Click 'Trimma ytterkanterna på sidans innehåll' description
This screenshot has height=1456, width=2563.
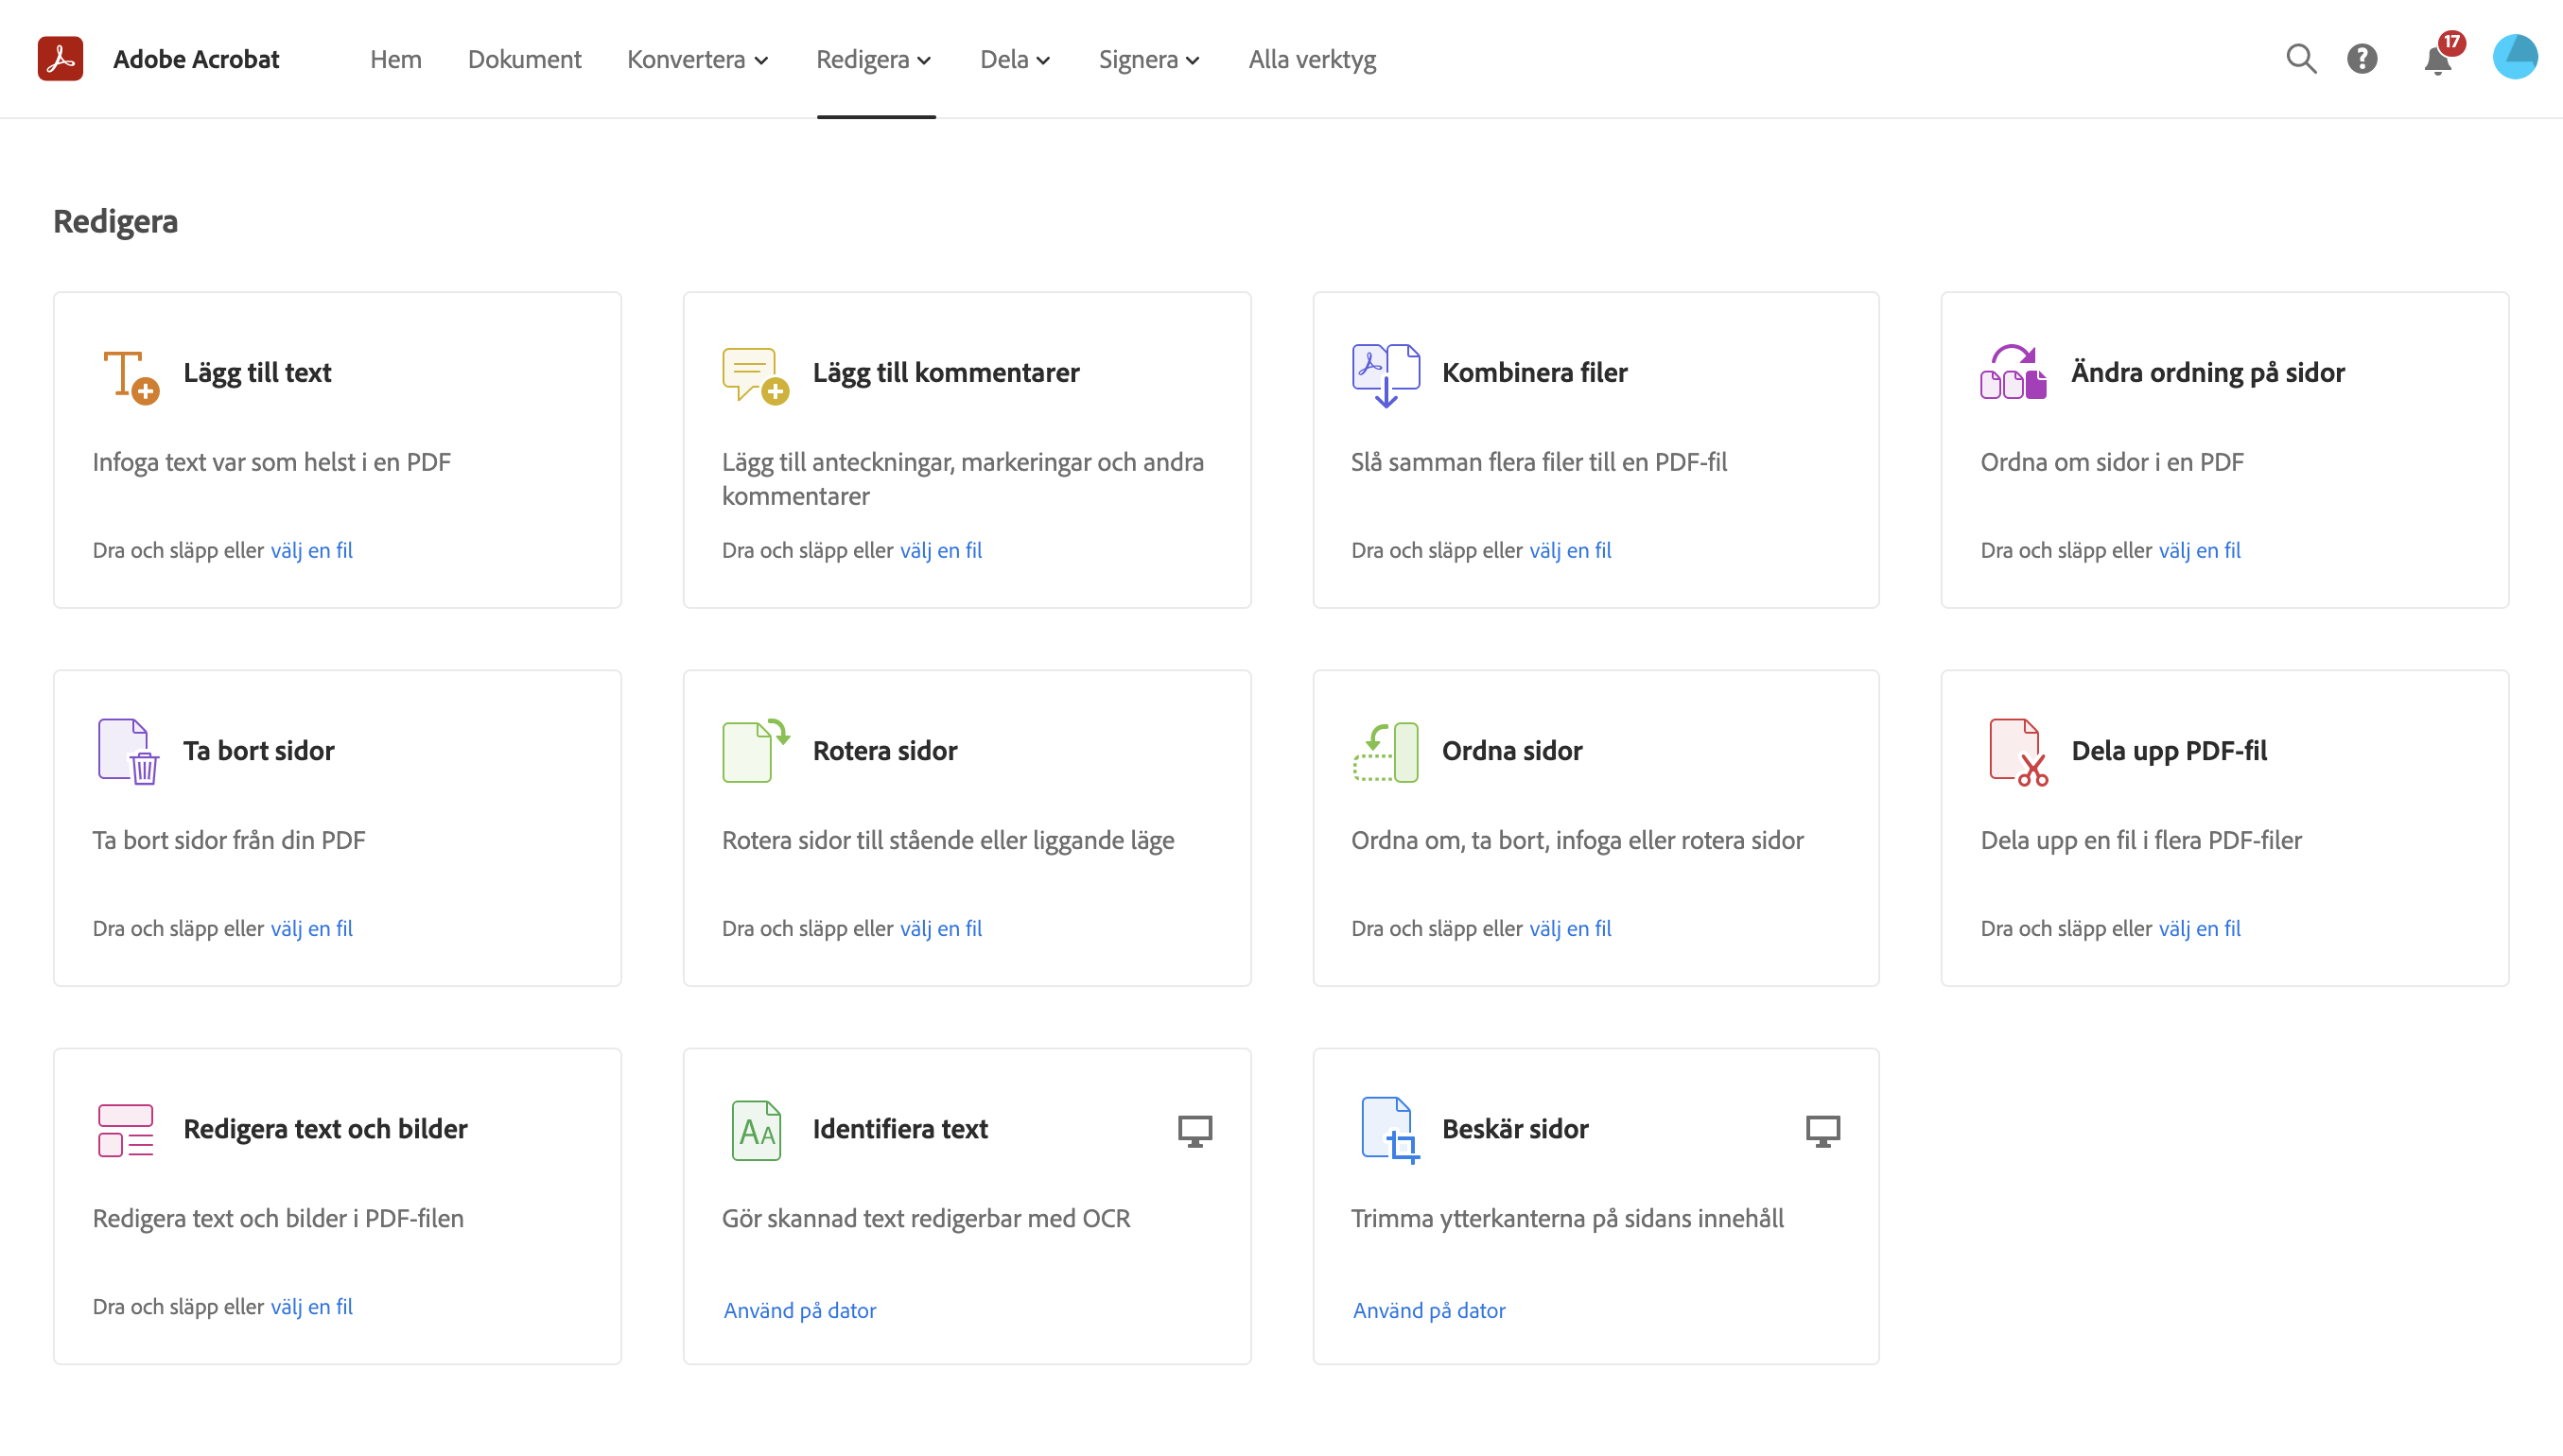pyautogui.click(x=1567, y=1219)
